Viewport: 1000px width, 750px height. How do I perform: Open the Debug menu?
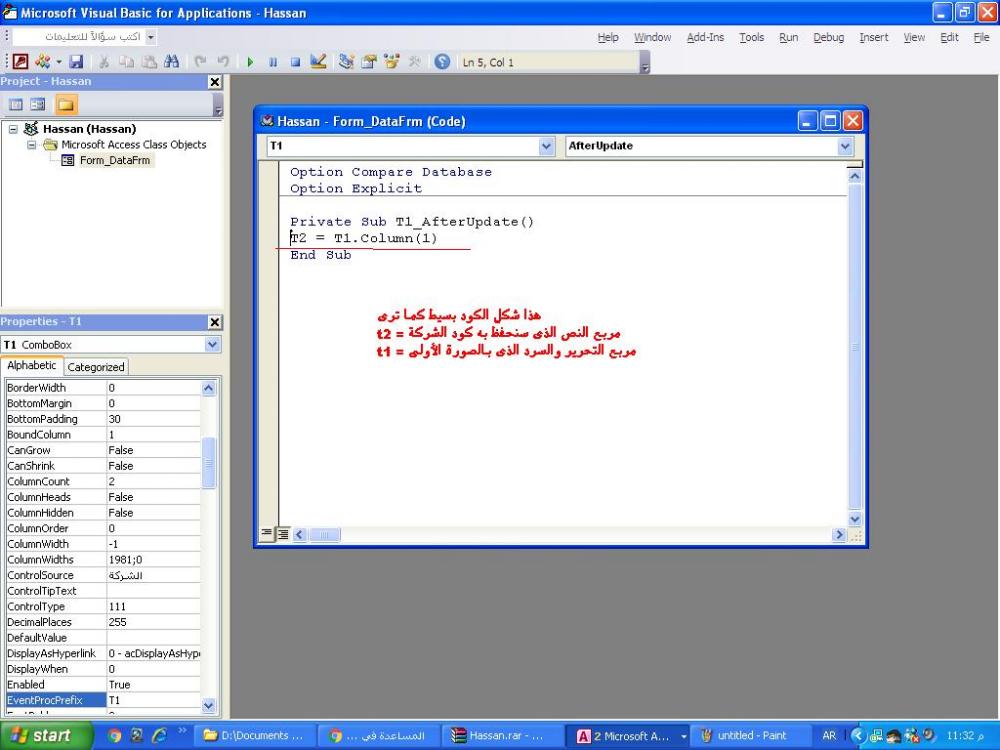click(x=828, y=37)
